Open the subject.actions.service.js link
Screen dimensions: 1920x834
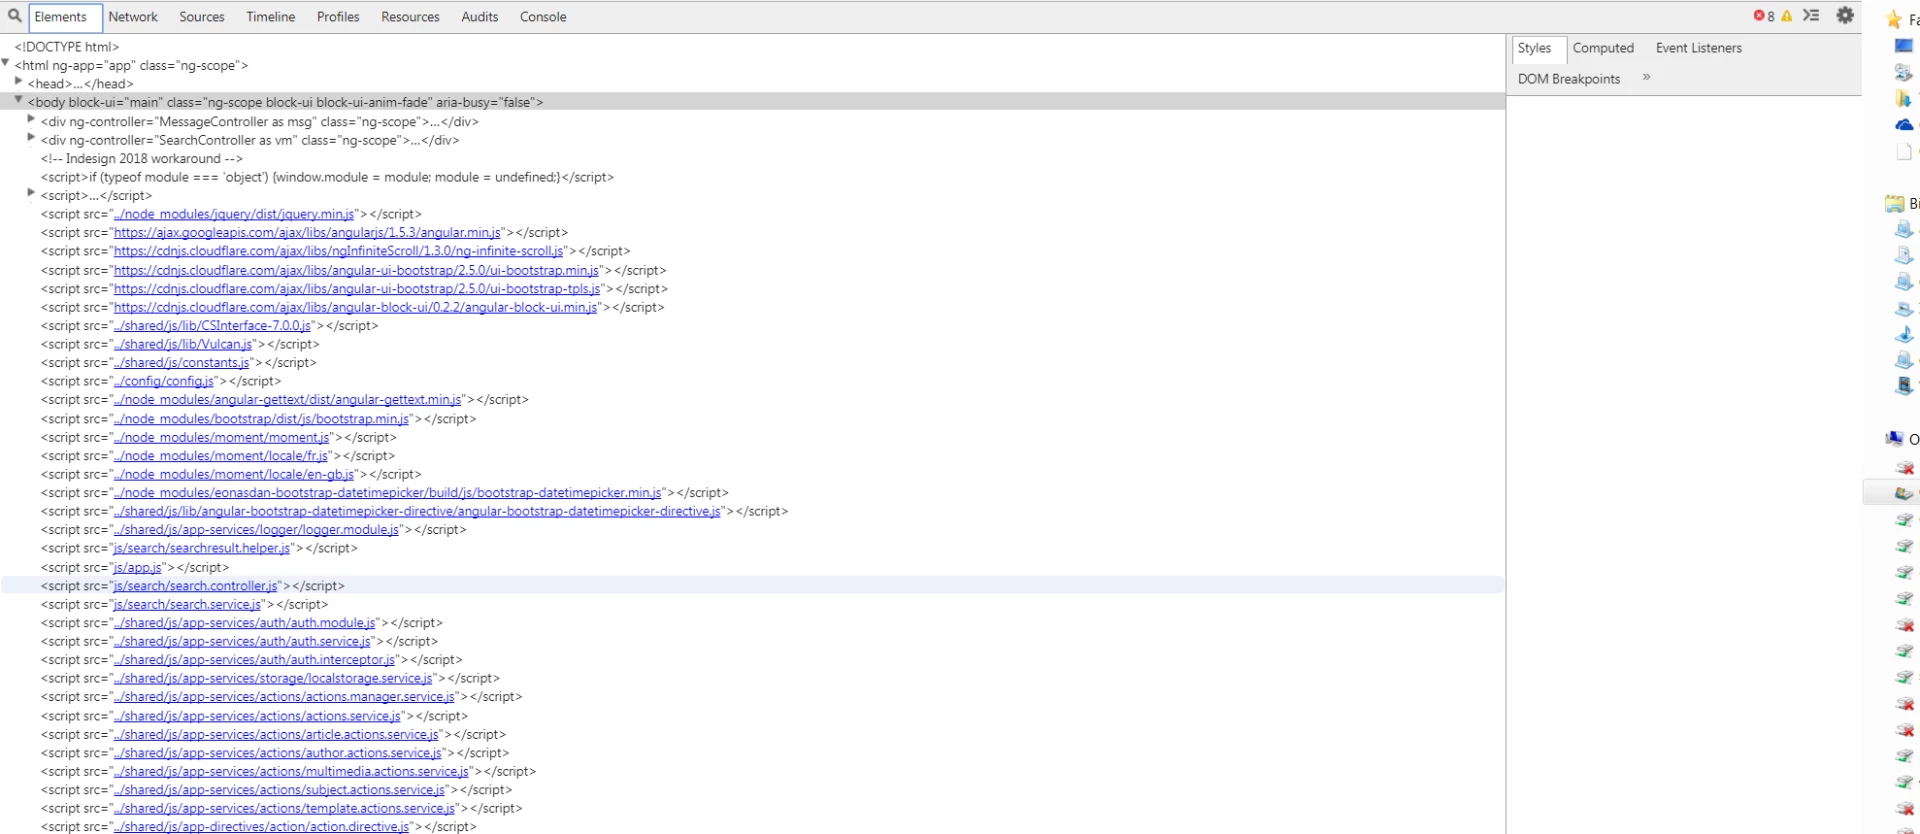pos(279,790)
